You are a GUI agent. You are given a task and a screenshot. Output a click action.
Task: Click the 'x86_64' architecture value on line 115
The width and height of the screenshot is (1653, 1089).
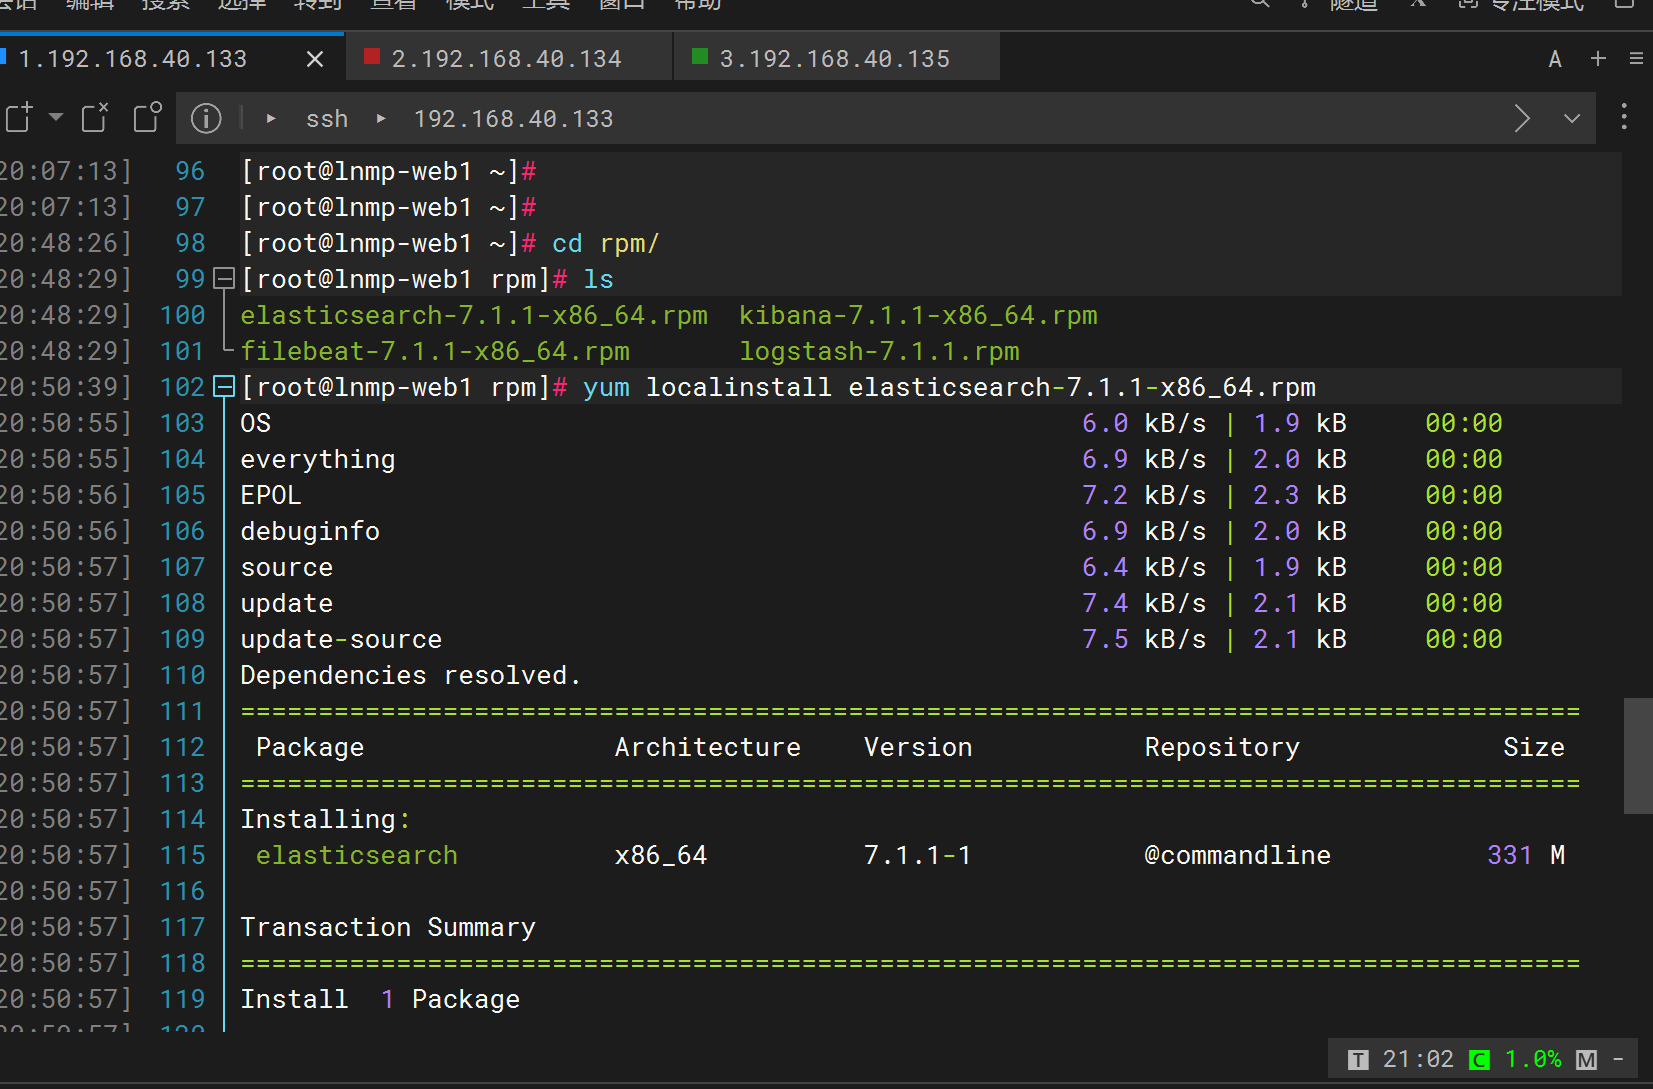coord(661,855)
